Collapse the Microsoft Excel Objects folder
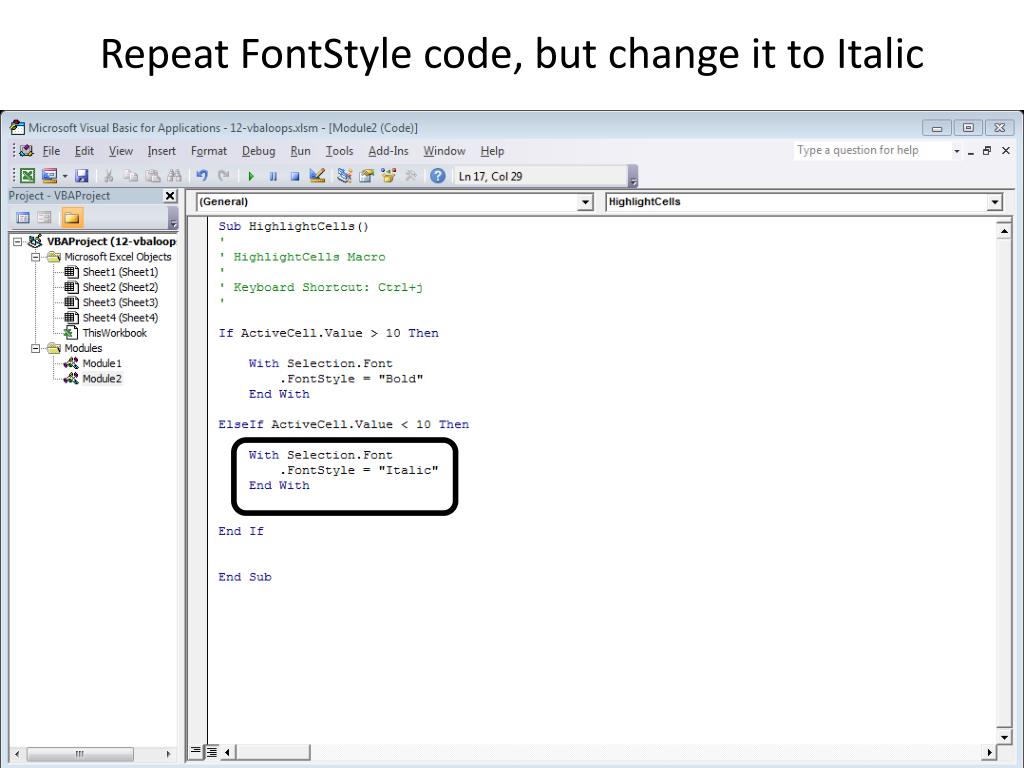 (36, 257)
